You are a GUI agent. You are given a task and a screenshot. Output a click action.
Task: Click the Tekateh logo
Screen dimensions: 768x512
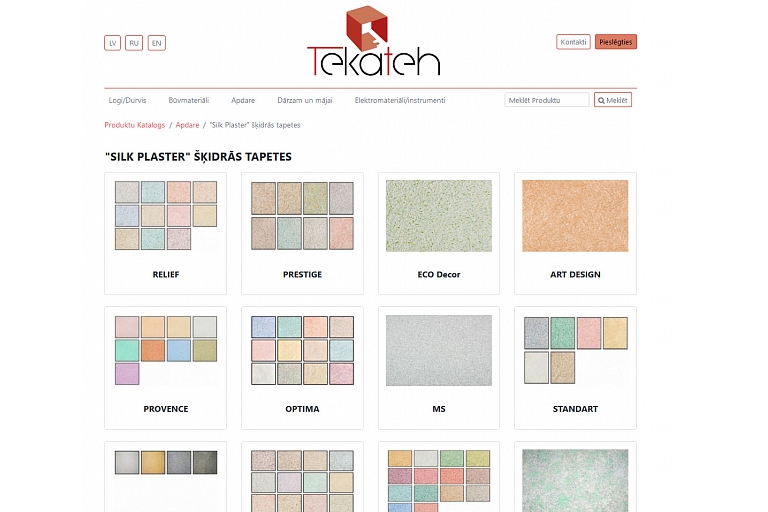(373, 41)
